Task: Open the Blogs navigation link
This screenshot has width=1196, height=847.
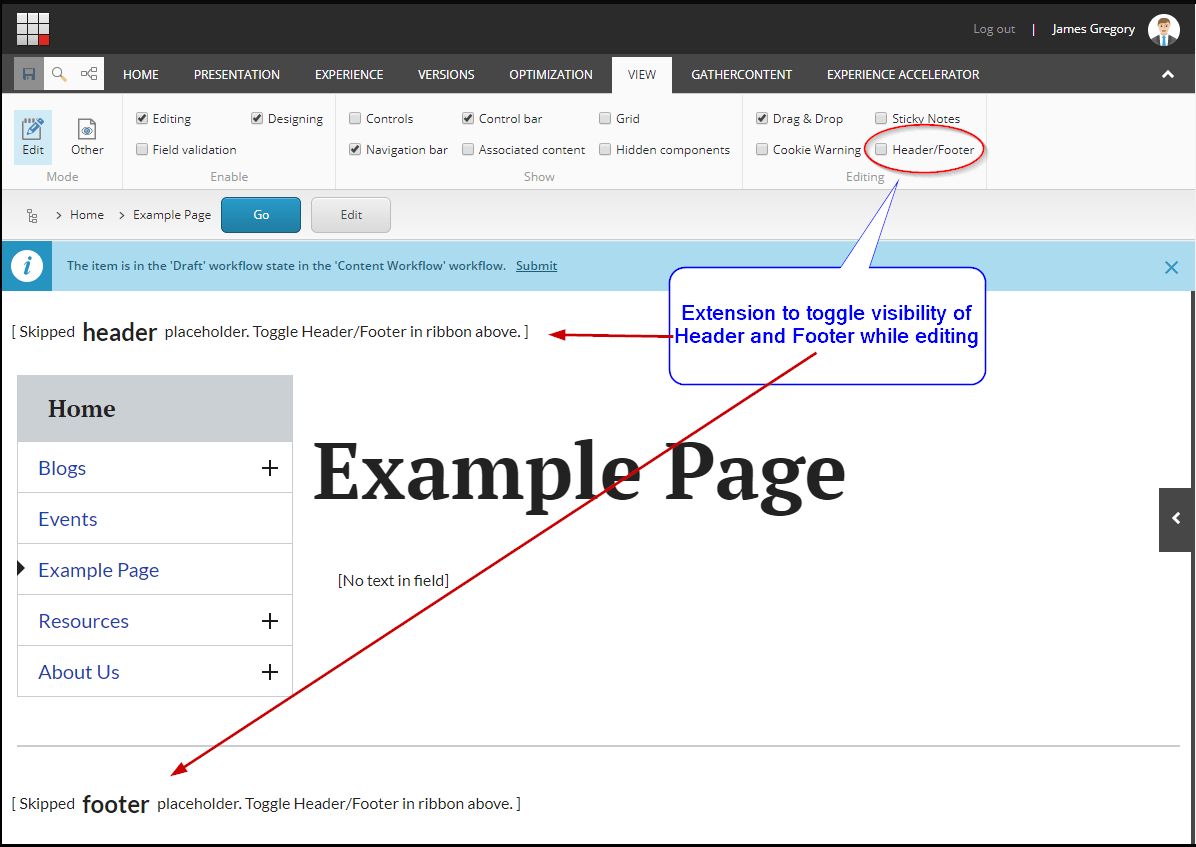Action: (x=62, y=468)
